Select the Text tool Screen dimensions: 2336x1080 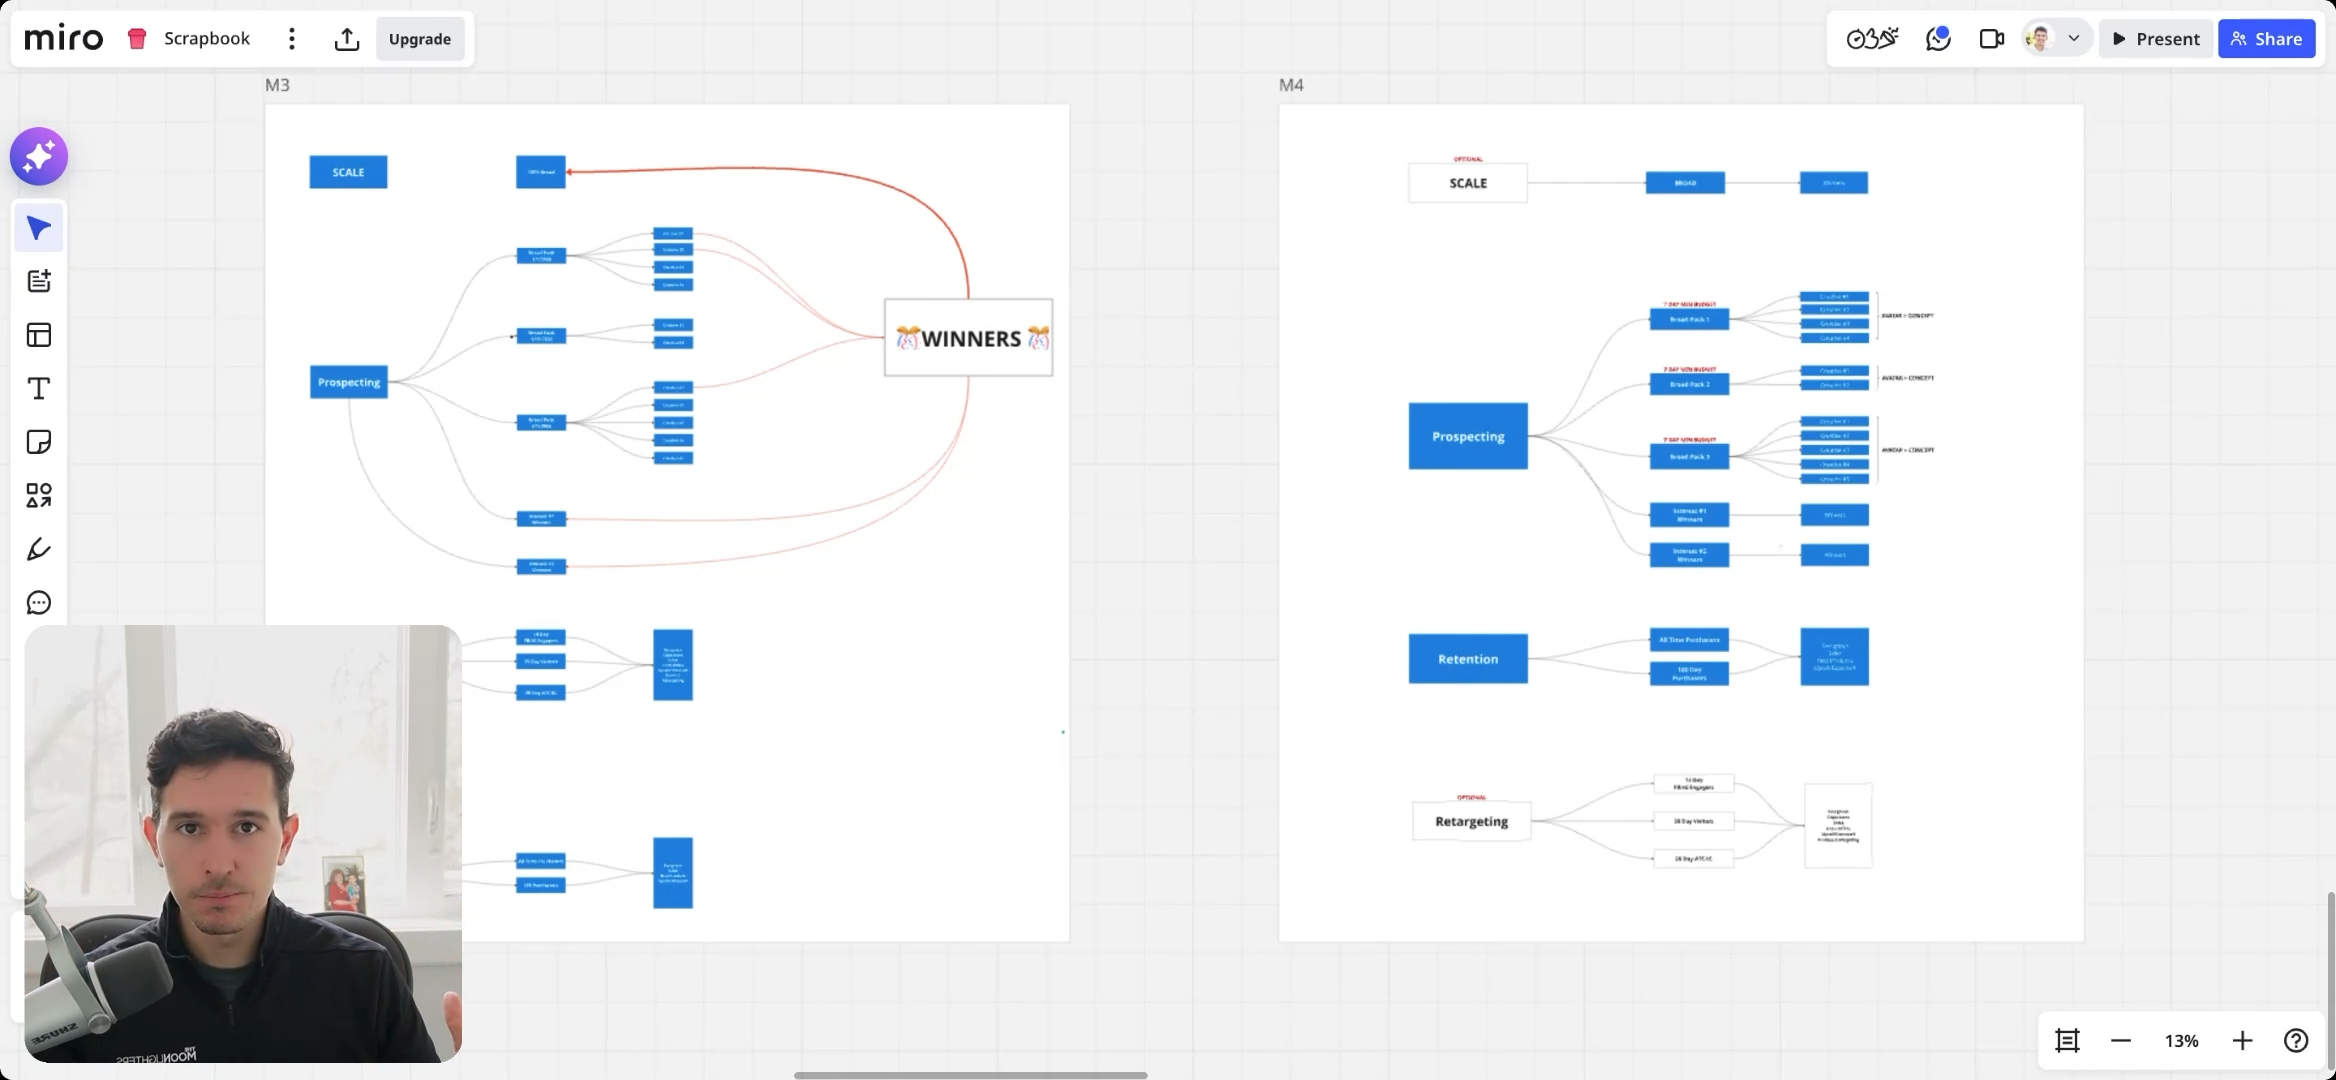39,389
